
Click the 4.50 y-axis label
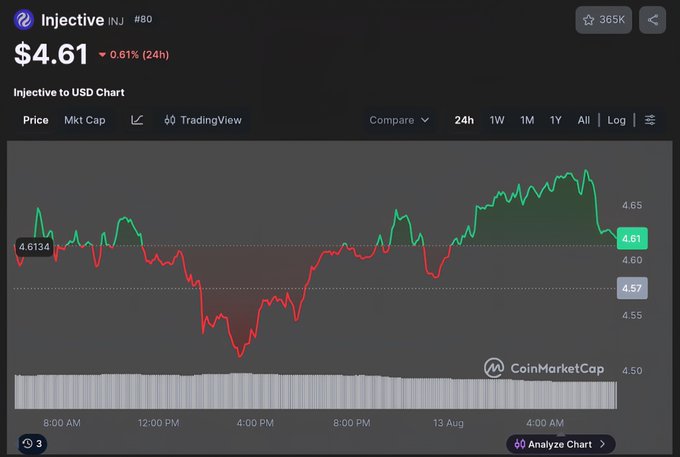coord(632,371)
